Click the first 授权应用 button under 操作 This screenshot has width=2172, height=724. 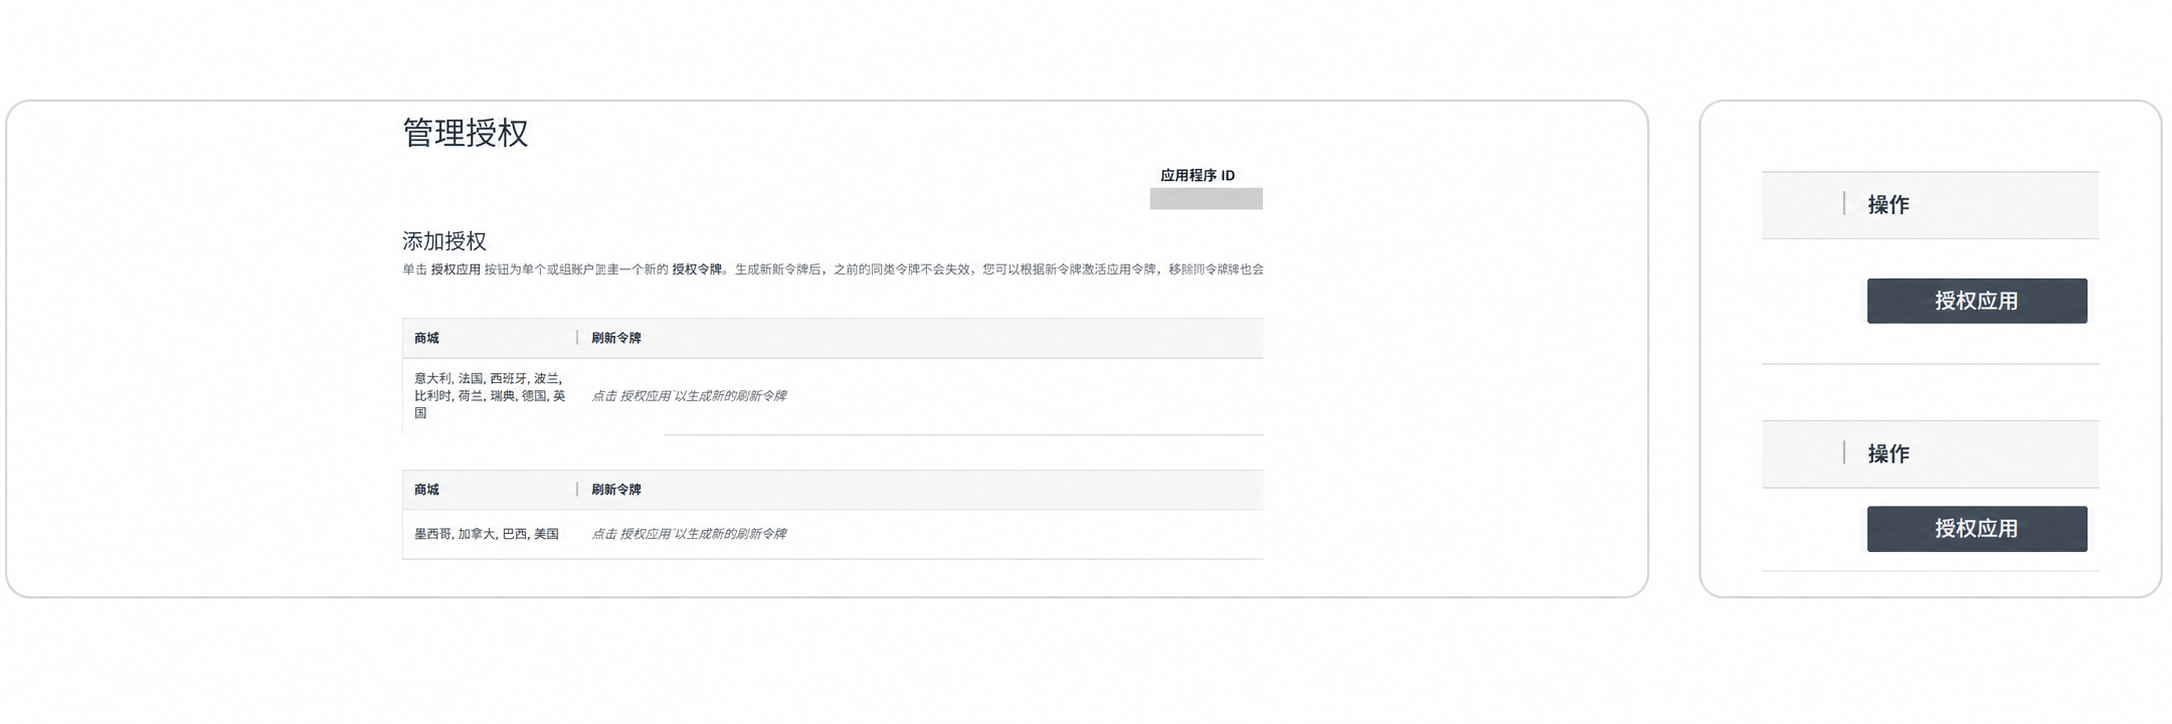pos(1976,301)
